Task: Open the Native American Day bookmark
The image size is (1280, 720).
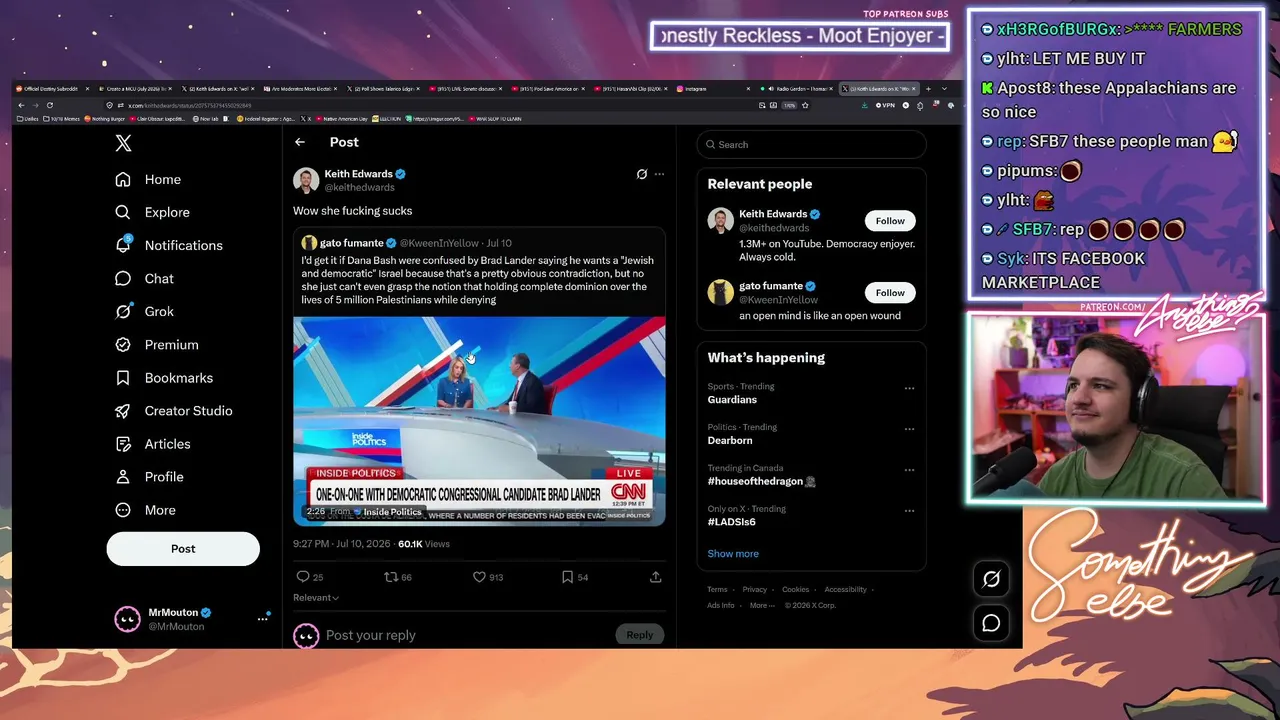Action: (x=343, y=119)
